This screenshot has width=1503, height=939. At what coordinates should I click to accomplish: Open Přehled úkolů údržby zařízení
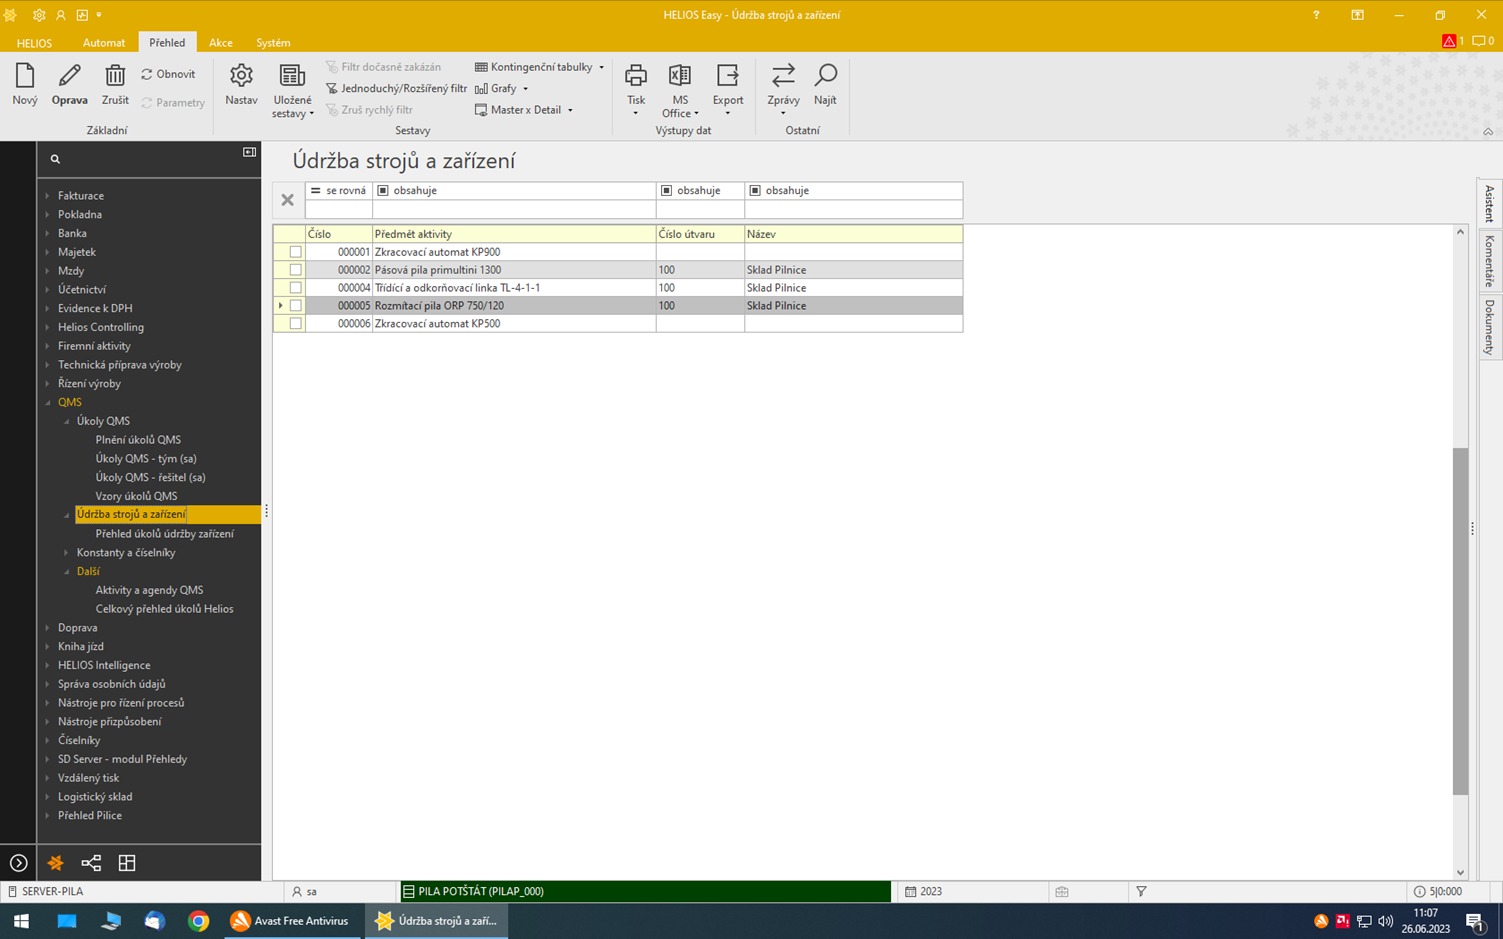[x=164, y=534]
